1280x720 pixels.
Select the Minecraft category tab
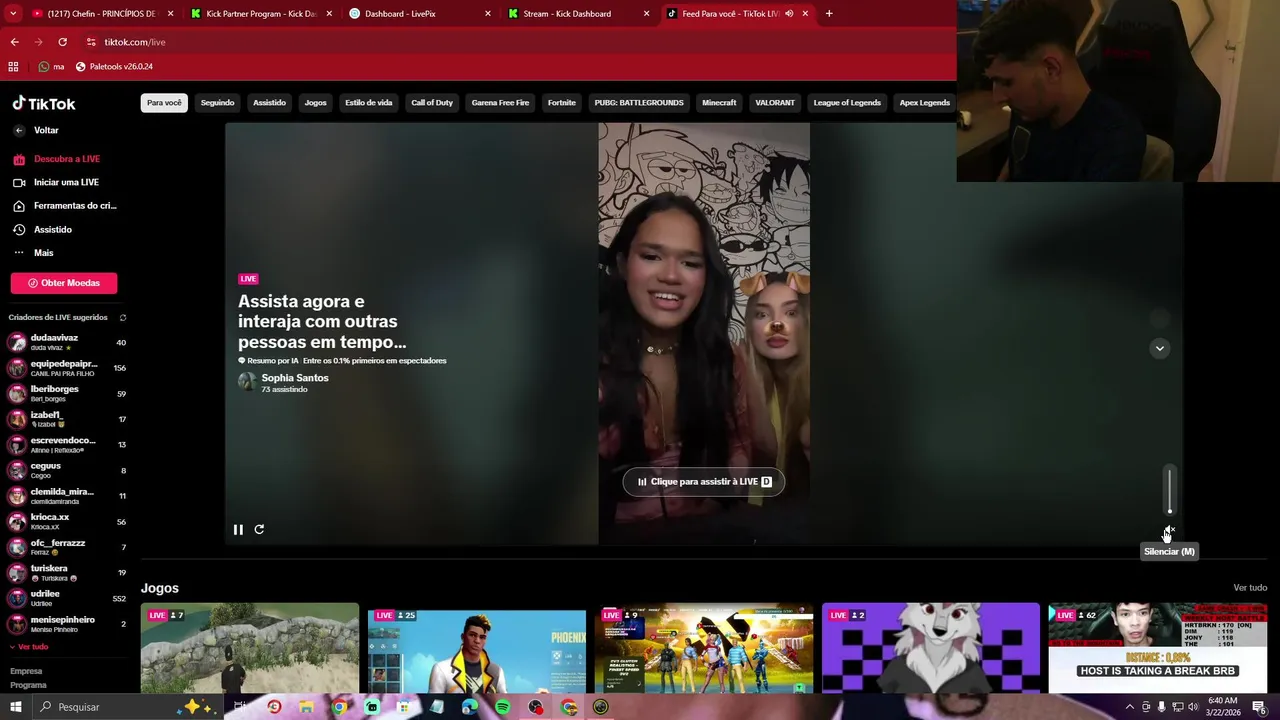tap(719, 103)
